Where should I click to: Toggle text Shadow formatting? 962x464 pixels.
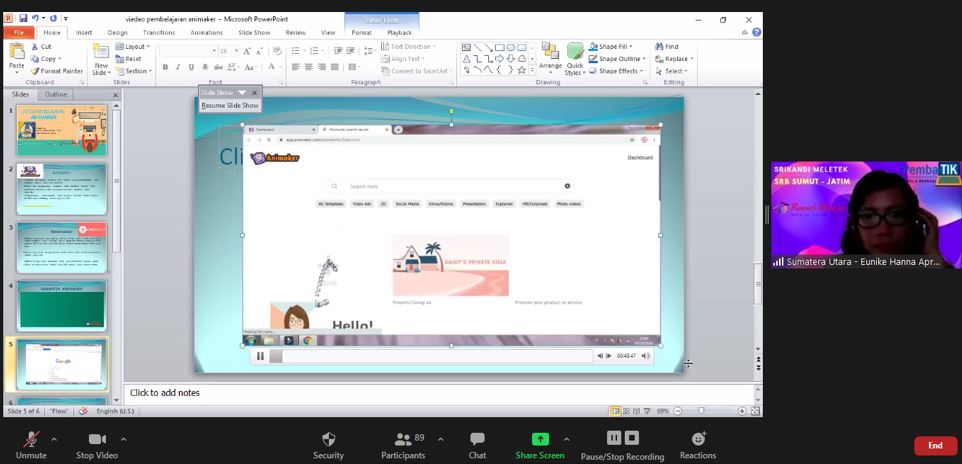click(x=204, y=67)
